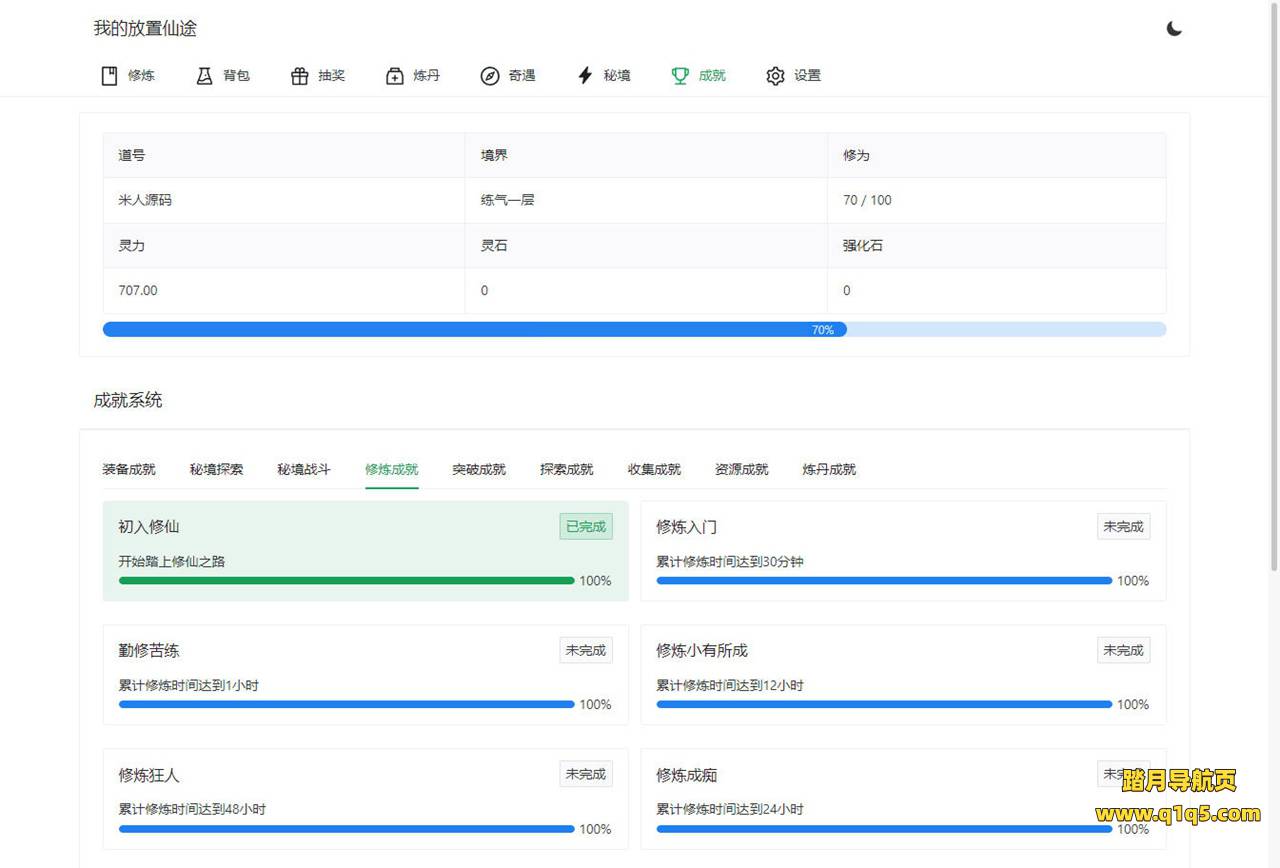Select the 炼丹 icon in navigation

coord(395,76)
